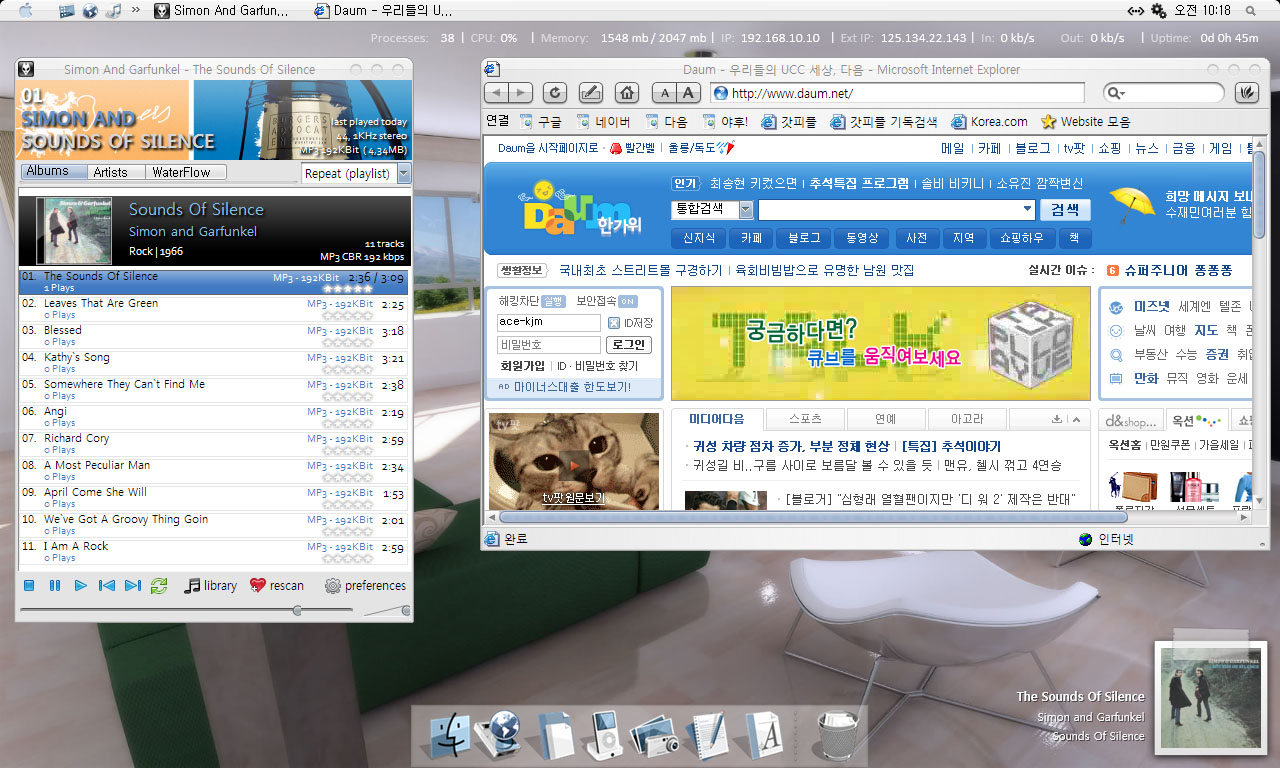The height and width of the screenshot is (768, 1280).
Task: Decrease text size with the small A button
Action: click(664, 93)
